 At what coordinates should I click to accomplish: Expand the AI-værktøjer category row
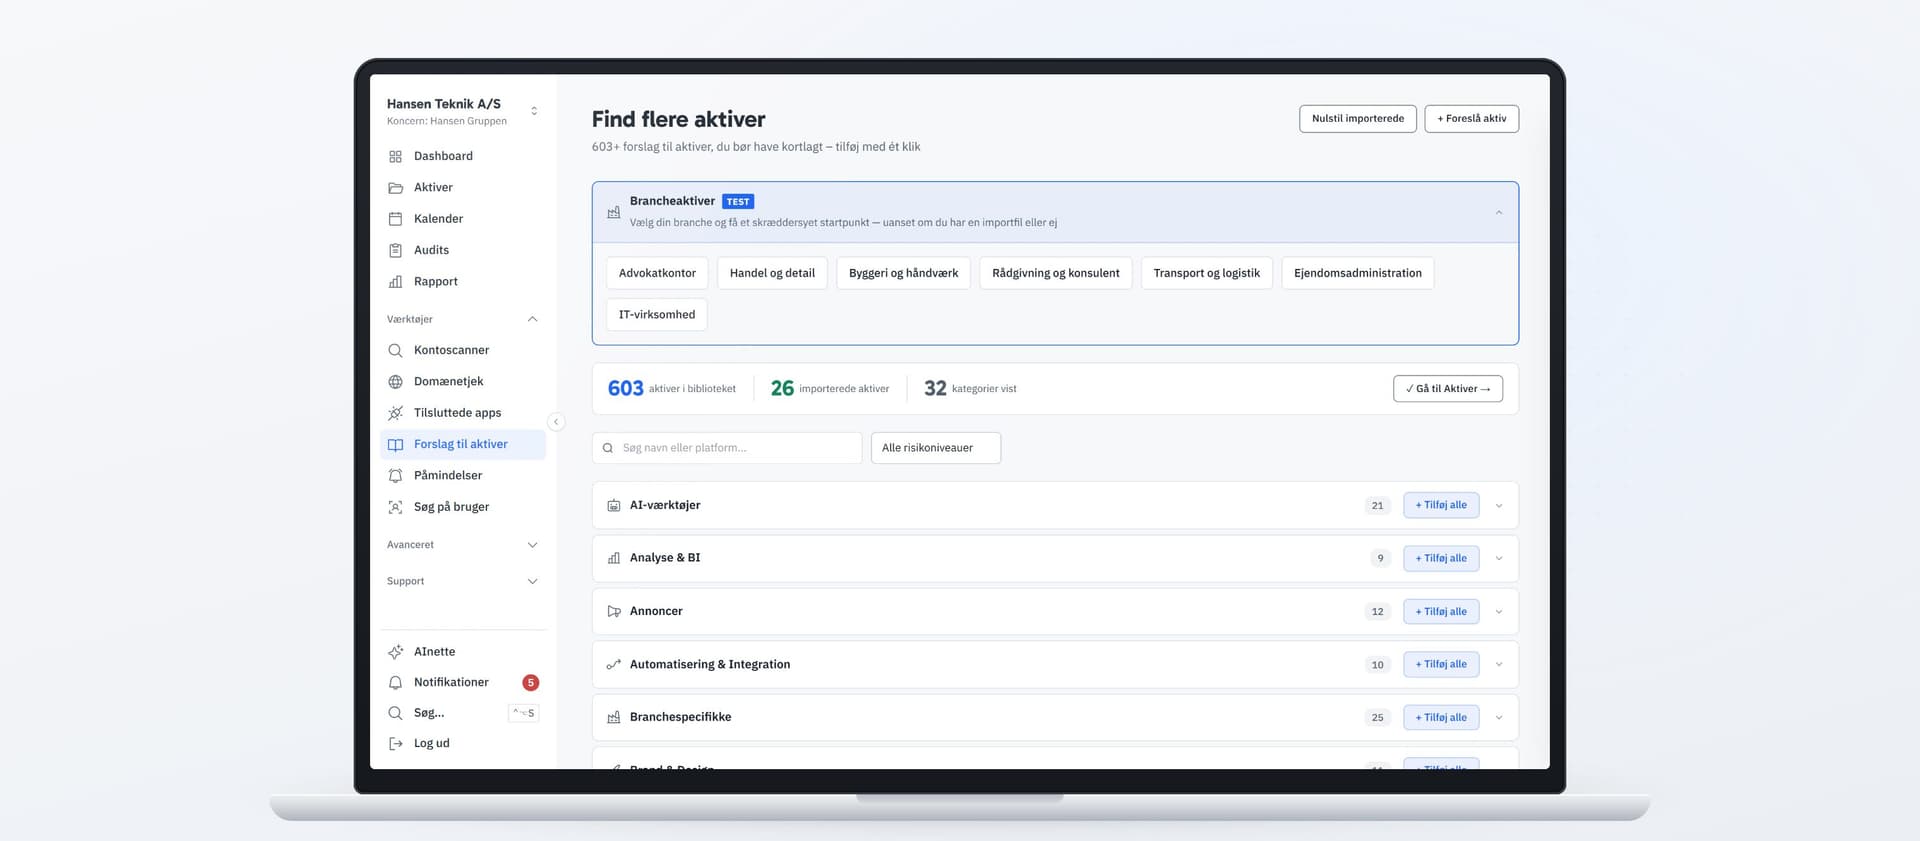coord(1498,506)
